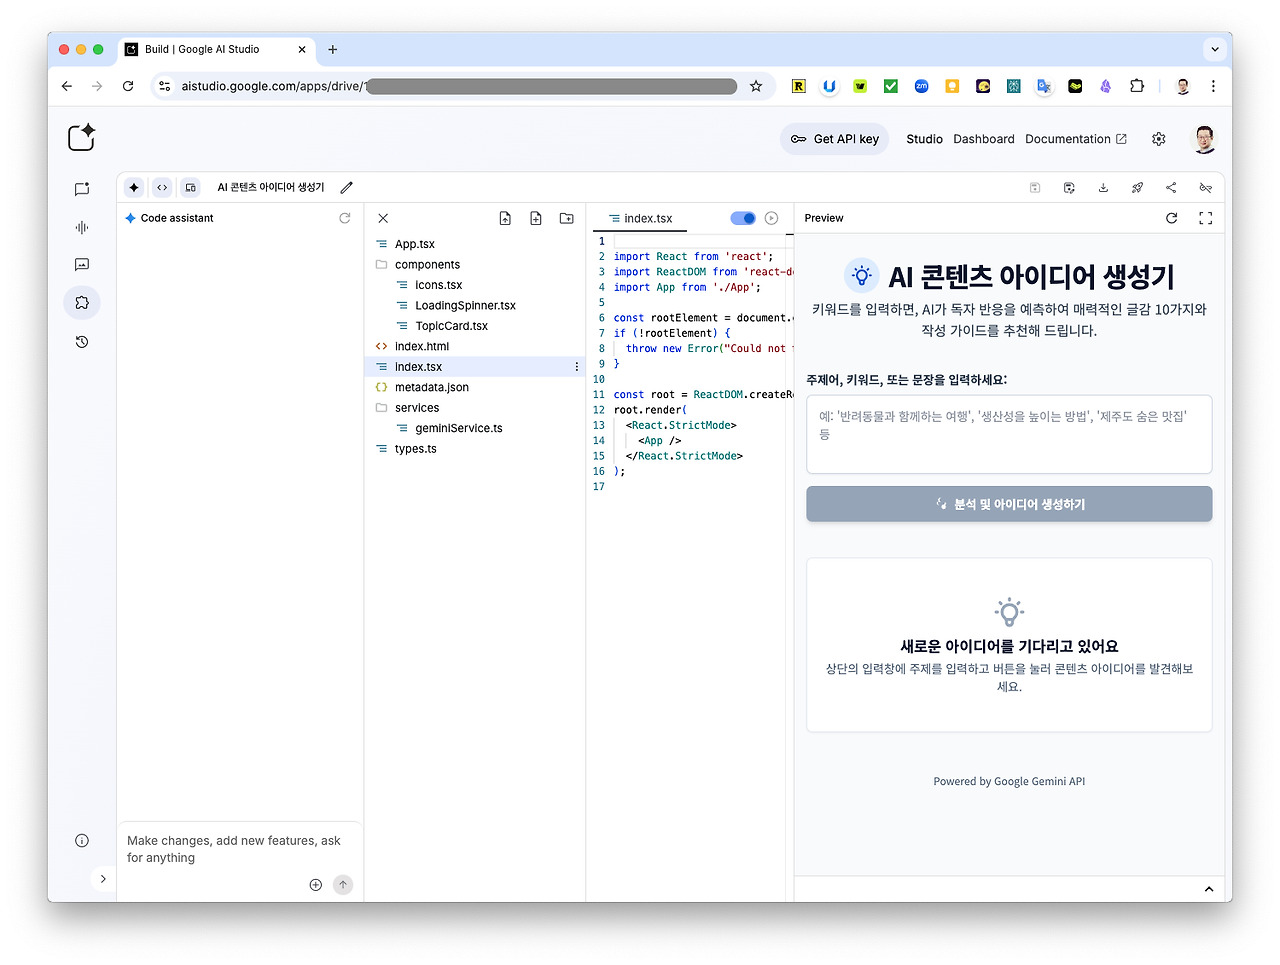This screenshot has width=1280, height=965.
Task: Open the Chrome extensions puzzle menu
Action: point(1137,86)
